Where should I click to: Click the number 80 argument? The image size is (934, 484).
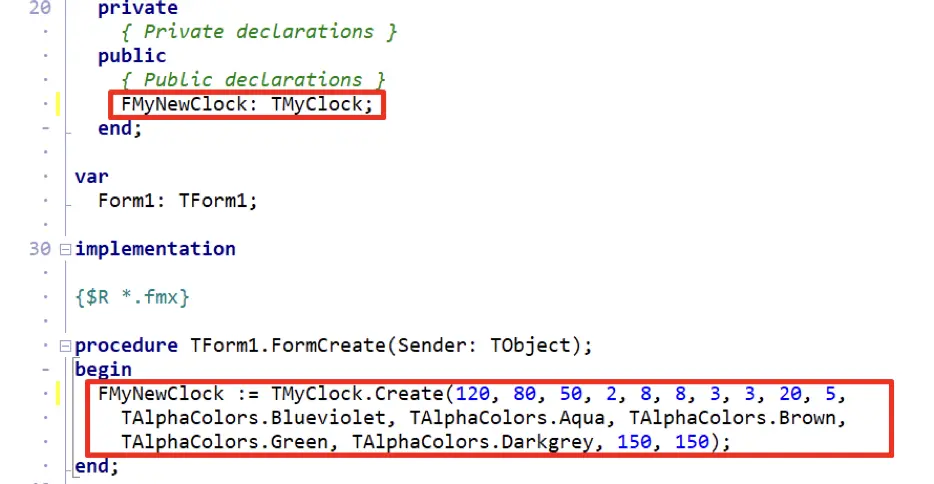click(x=524, y=394)
